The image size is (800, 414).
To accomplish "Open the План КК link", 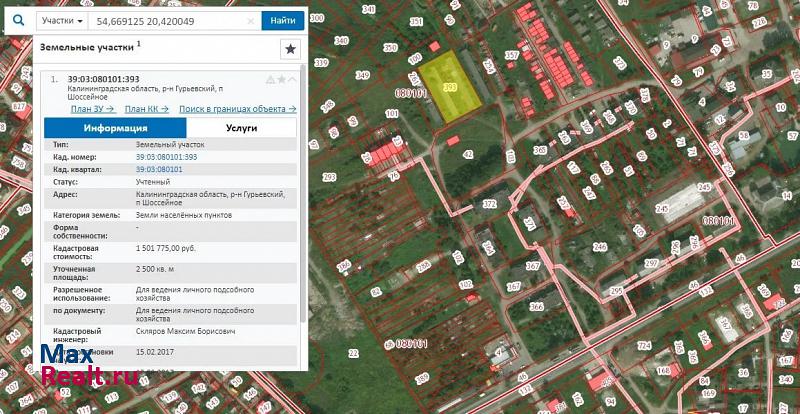I will [x=146, y=108].
